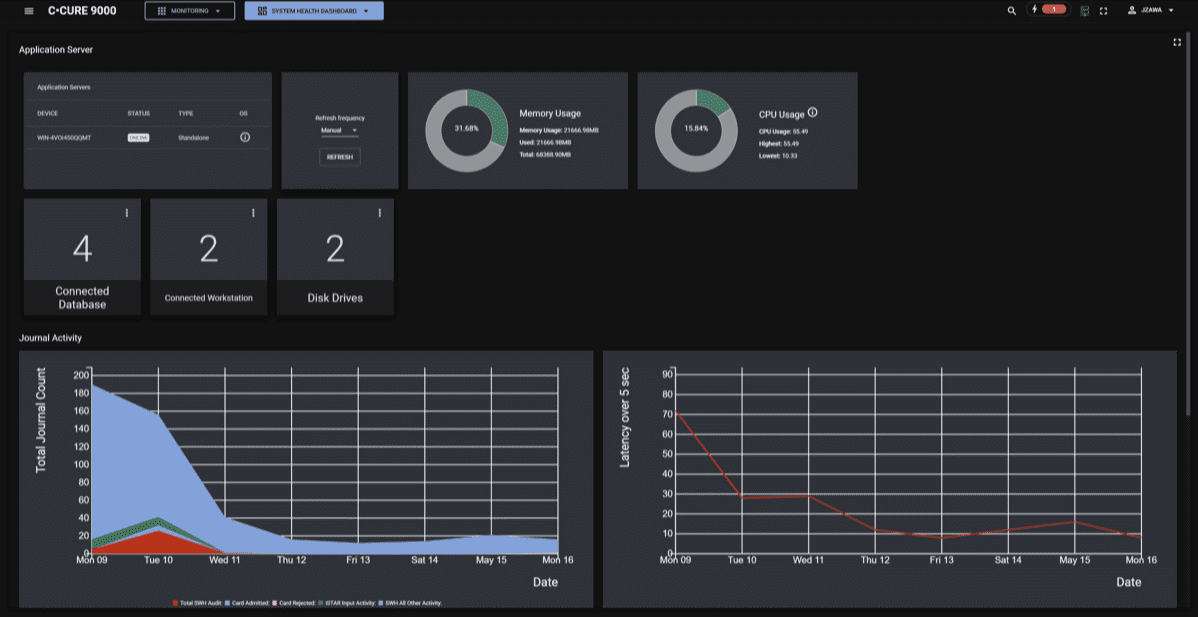Click the OS info icon for WIN-4VOI450QQMT
This screenshot has height=617, width=1198.
(x=245, y=137)
